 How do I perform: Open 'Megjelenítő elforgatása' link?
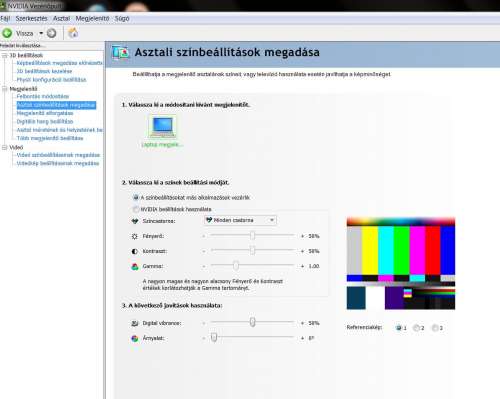pos(45,113)
